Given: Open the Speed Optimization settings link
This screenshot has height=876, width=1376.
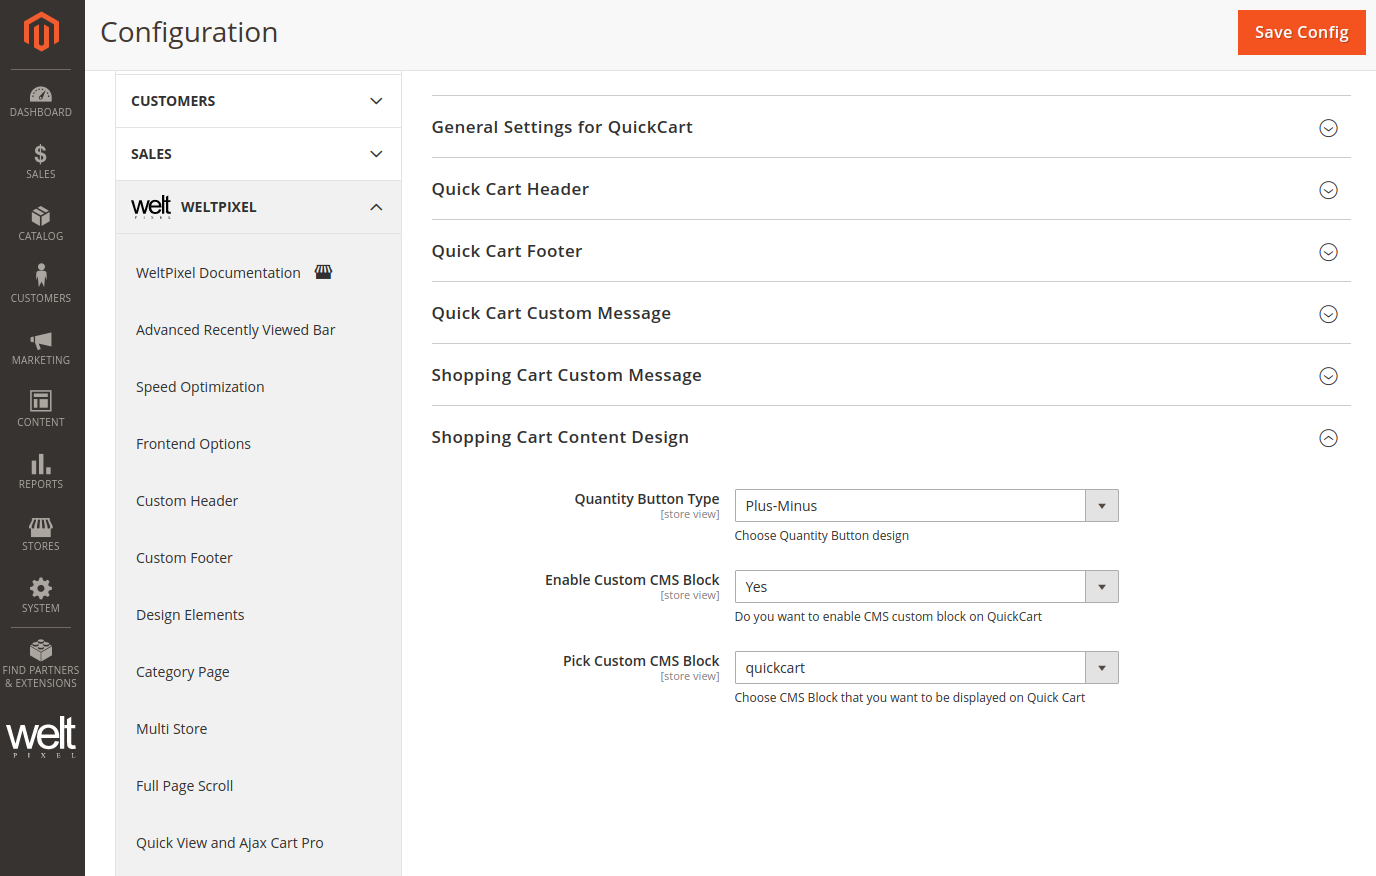Looking at the screenshot, I should click(200, 387).
